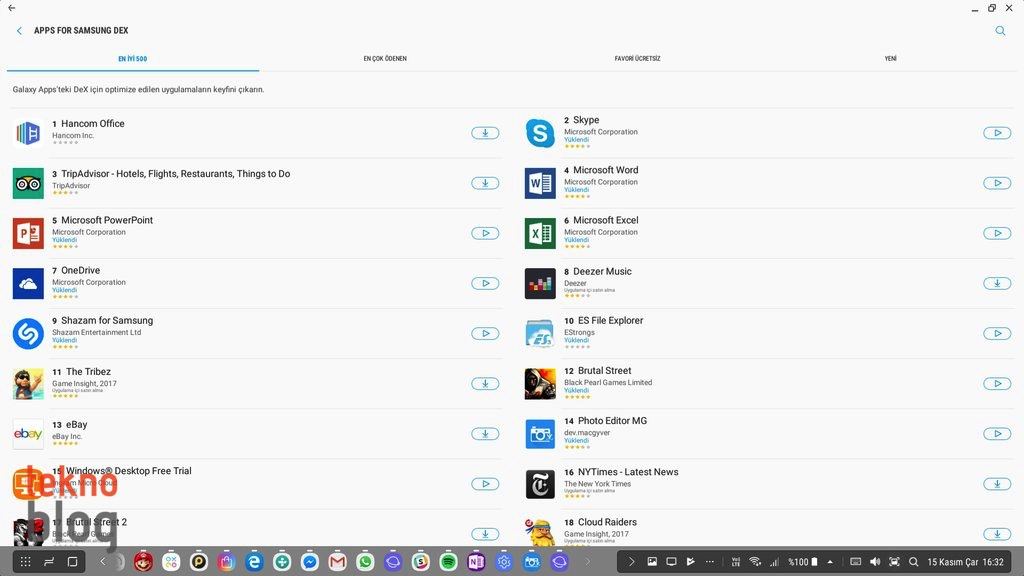Image resolution: width=1024 pixels, height=576 pixels.
Task: Select the FAVORİ ÜCRETSİZ tab
Action: tap(637, 59)
